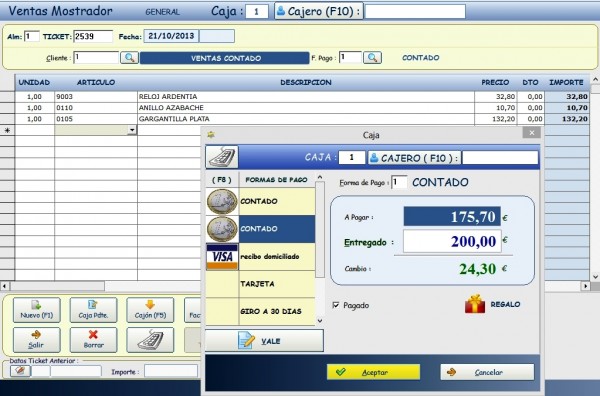The height and width of the screenshot is (396, 600).
Task: Click the cash register icon in the Caja dialog
Action: tap(222, 157)
